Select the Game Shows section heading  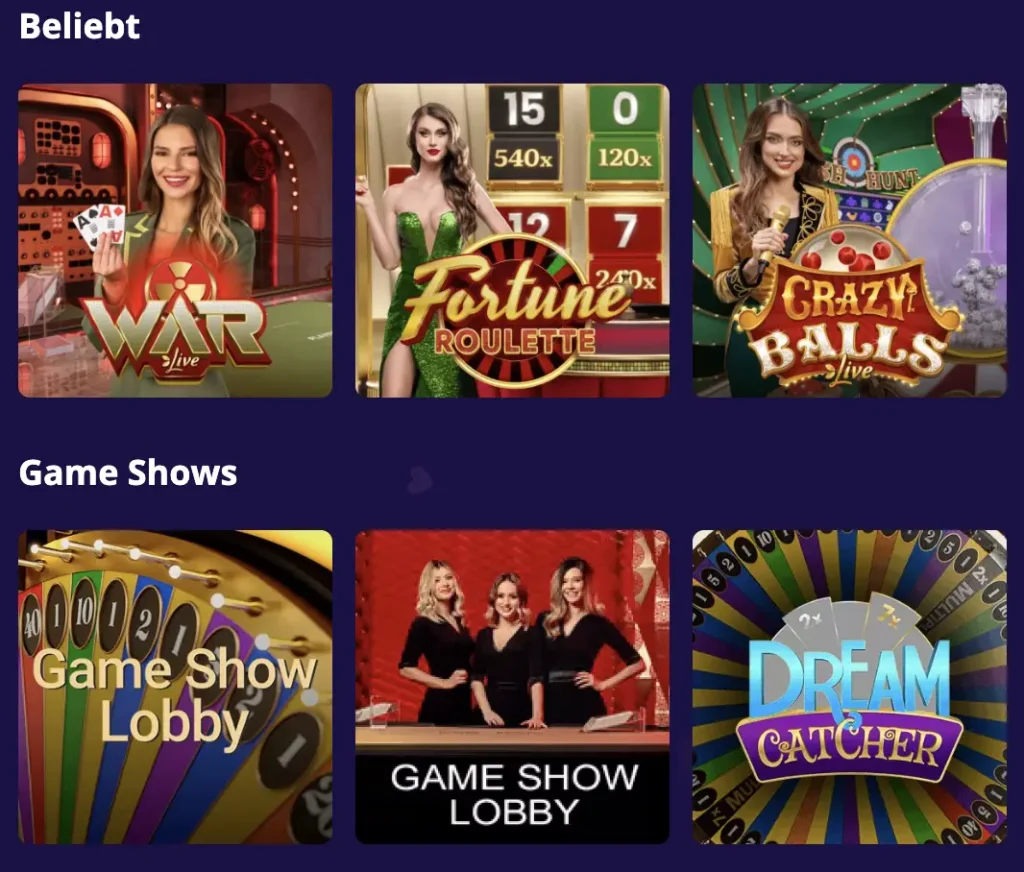pos(128,472)
